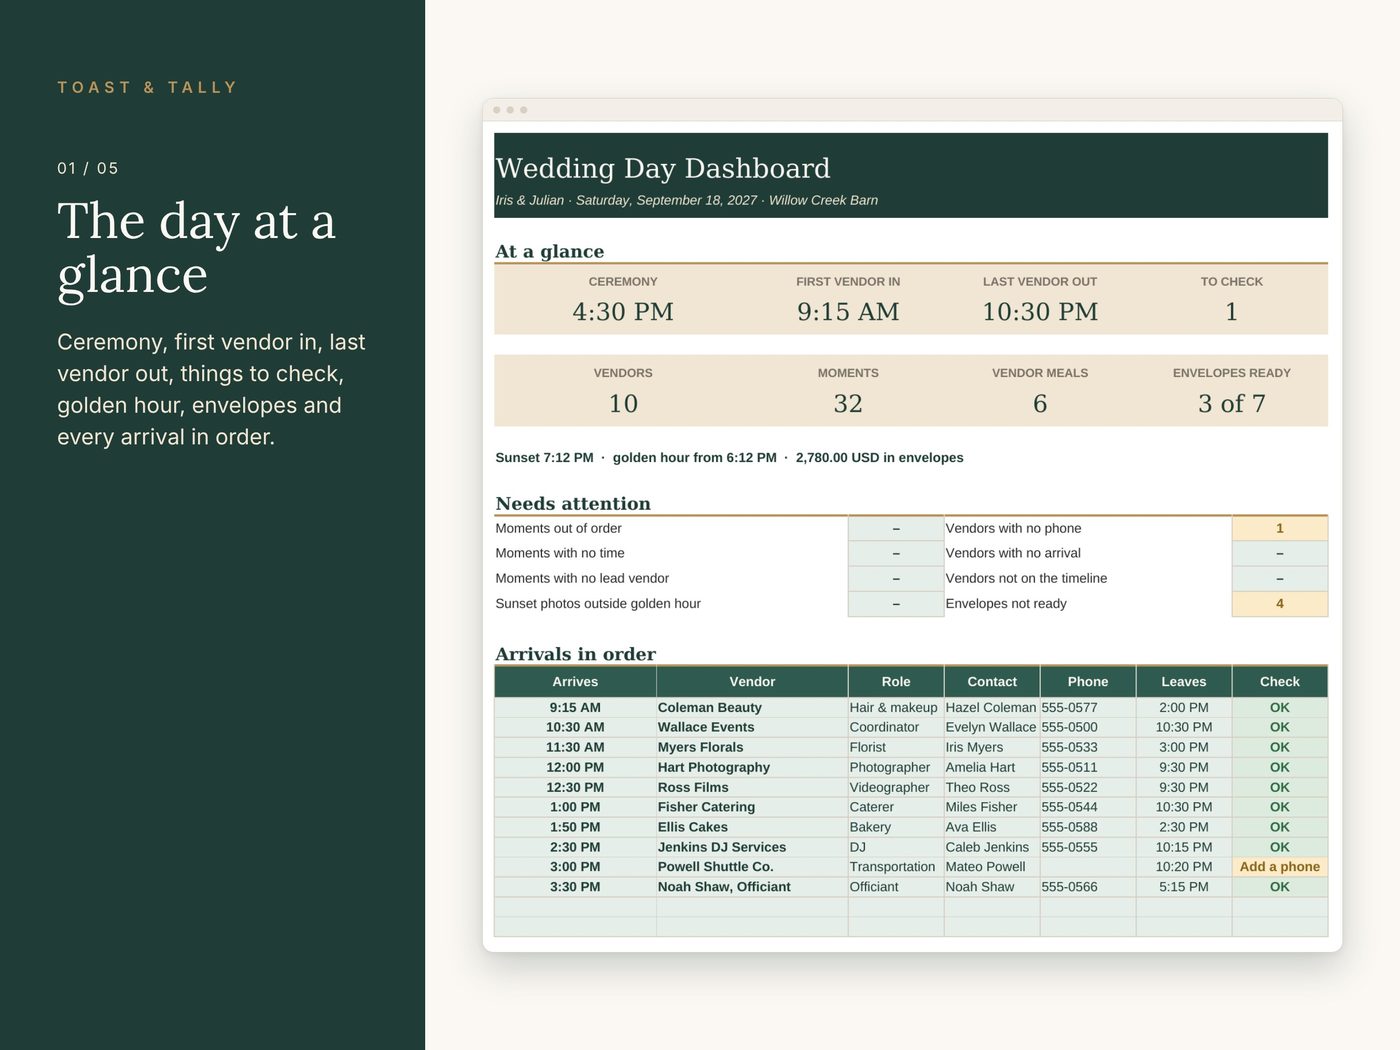The height and width of the screenshot is (1050, 1400).
Task: Select the Leaves column header
Action: (1184, 682)
